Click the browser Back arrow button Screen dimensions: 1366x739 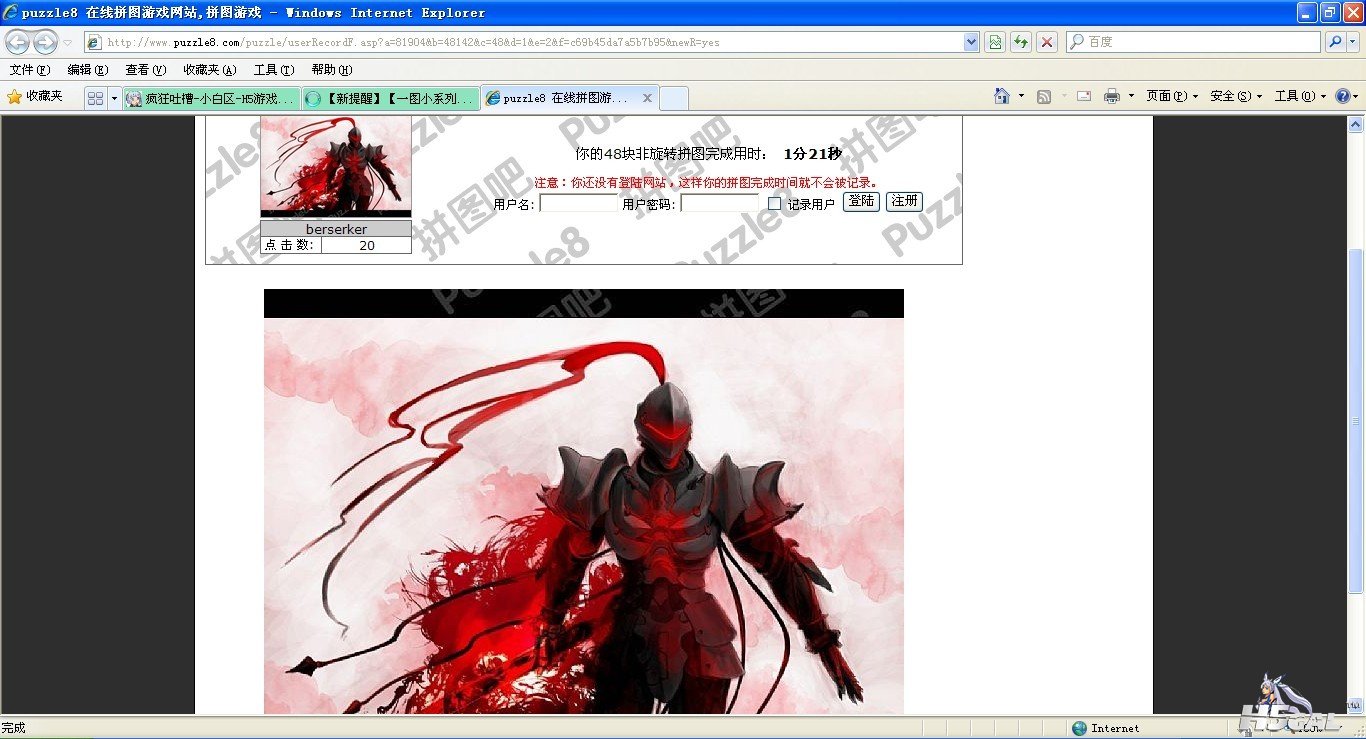click(18, 42)
